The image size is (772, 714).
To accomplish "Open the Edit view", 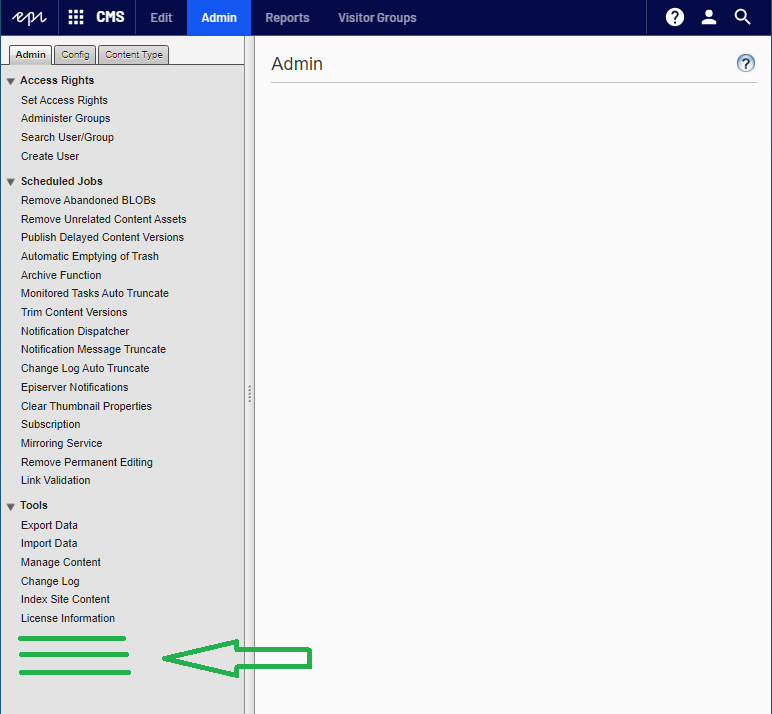I will pos(161,17).
